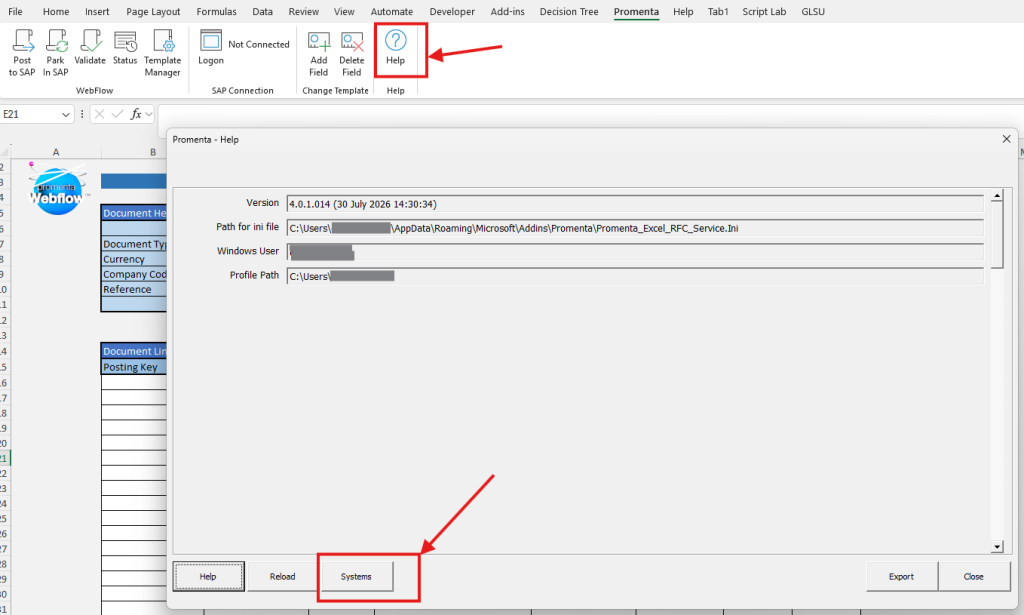Click the Systems button
The width and height of the screenshot is (1024, 615).
356,576
